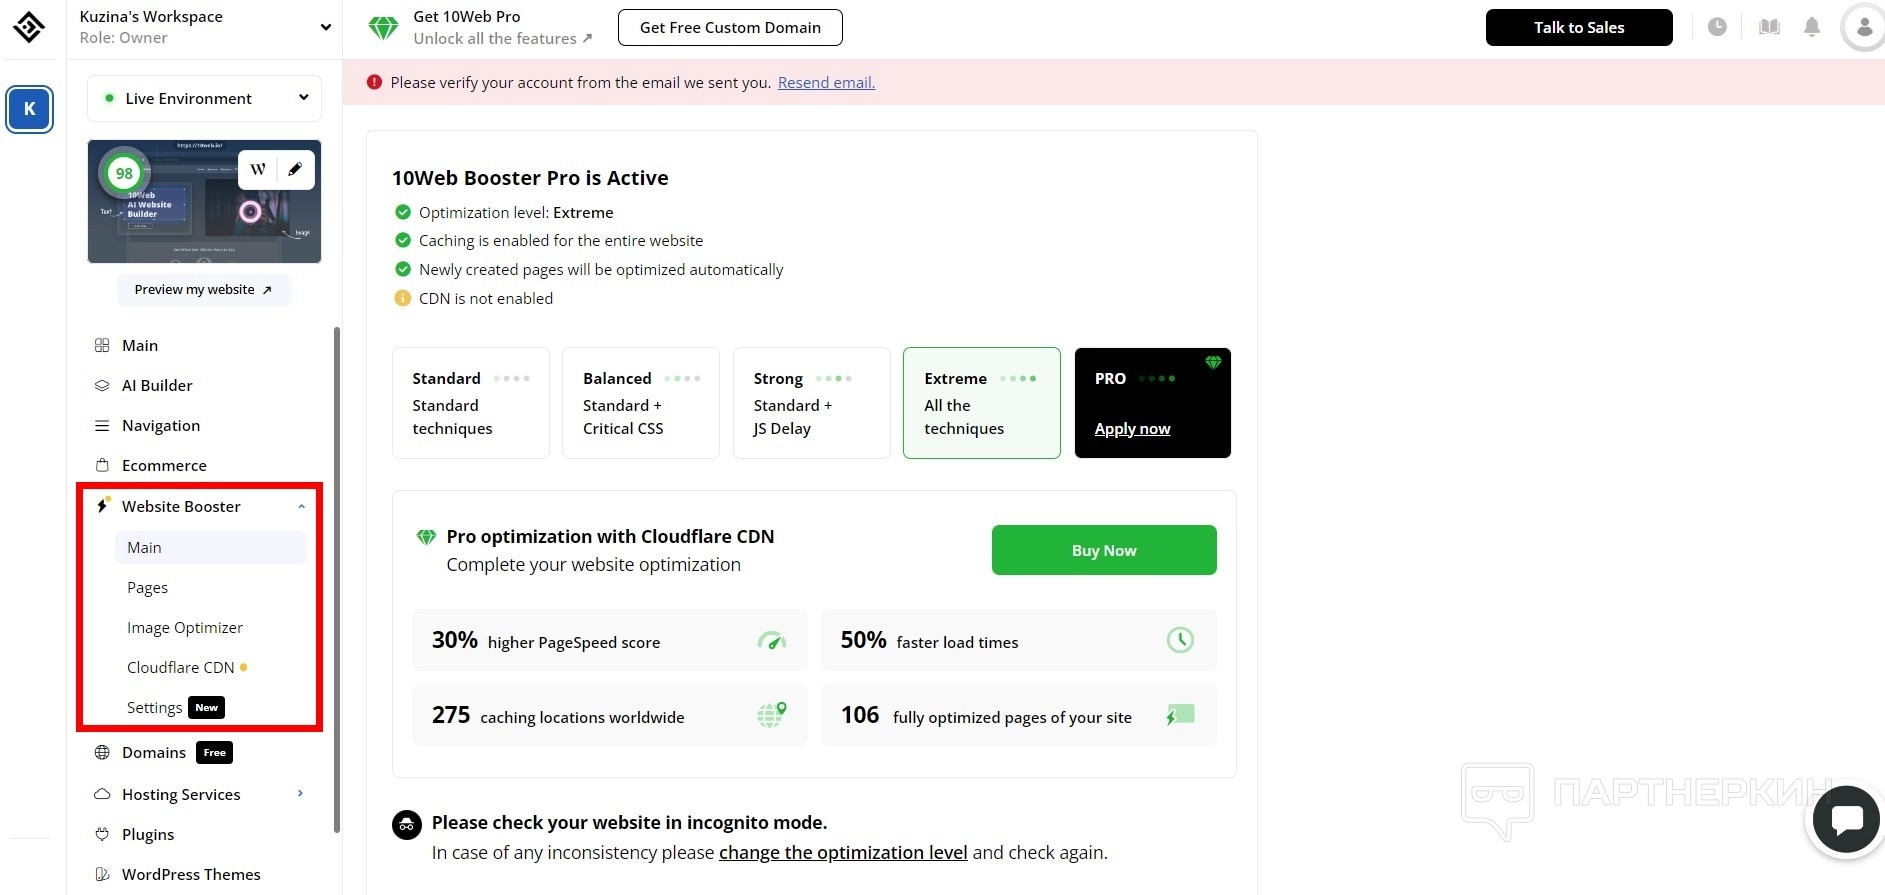Click the notification bell icon
Screen dimensions: 1885x895
(x=1811, y=27)
